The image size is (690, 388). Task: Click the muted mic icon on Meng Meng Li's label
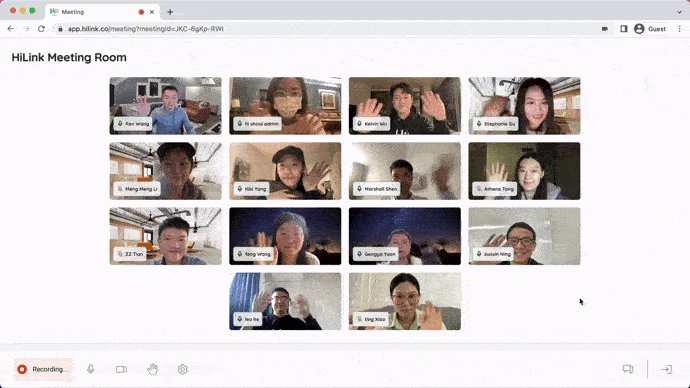pyautogui.click(x=120, y=189)
